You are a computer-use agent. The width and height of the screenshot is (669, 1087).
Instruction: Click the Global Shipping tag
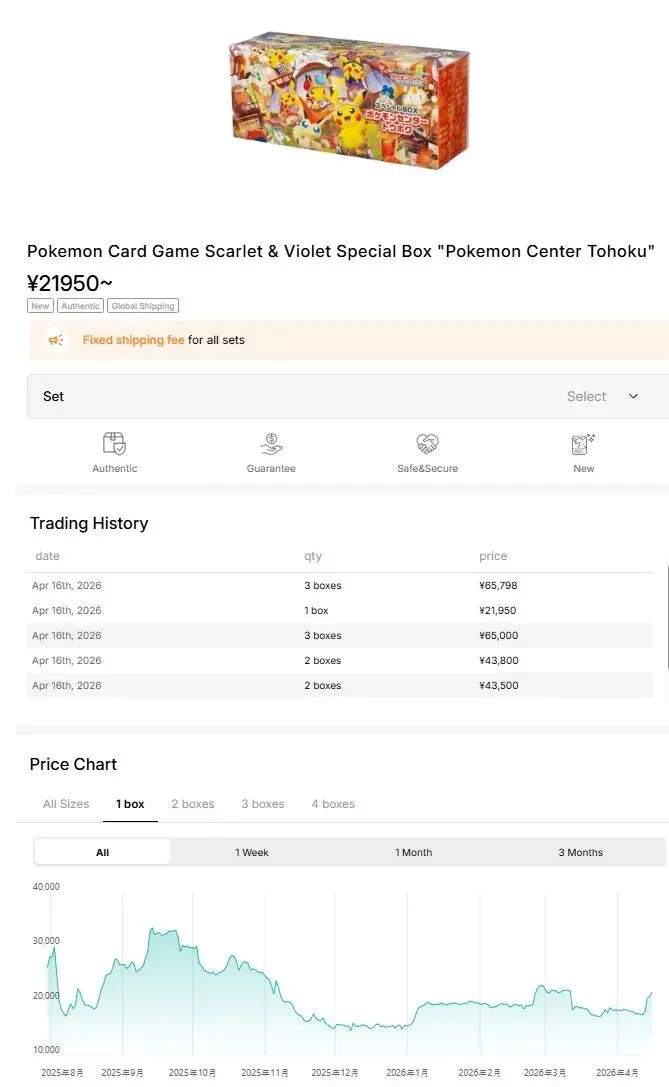pos(143,306)
